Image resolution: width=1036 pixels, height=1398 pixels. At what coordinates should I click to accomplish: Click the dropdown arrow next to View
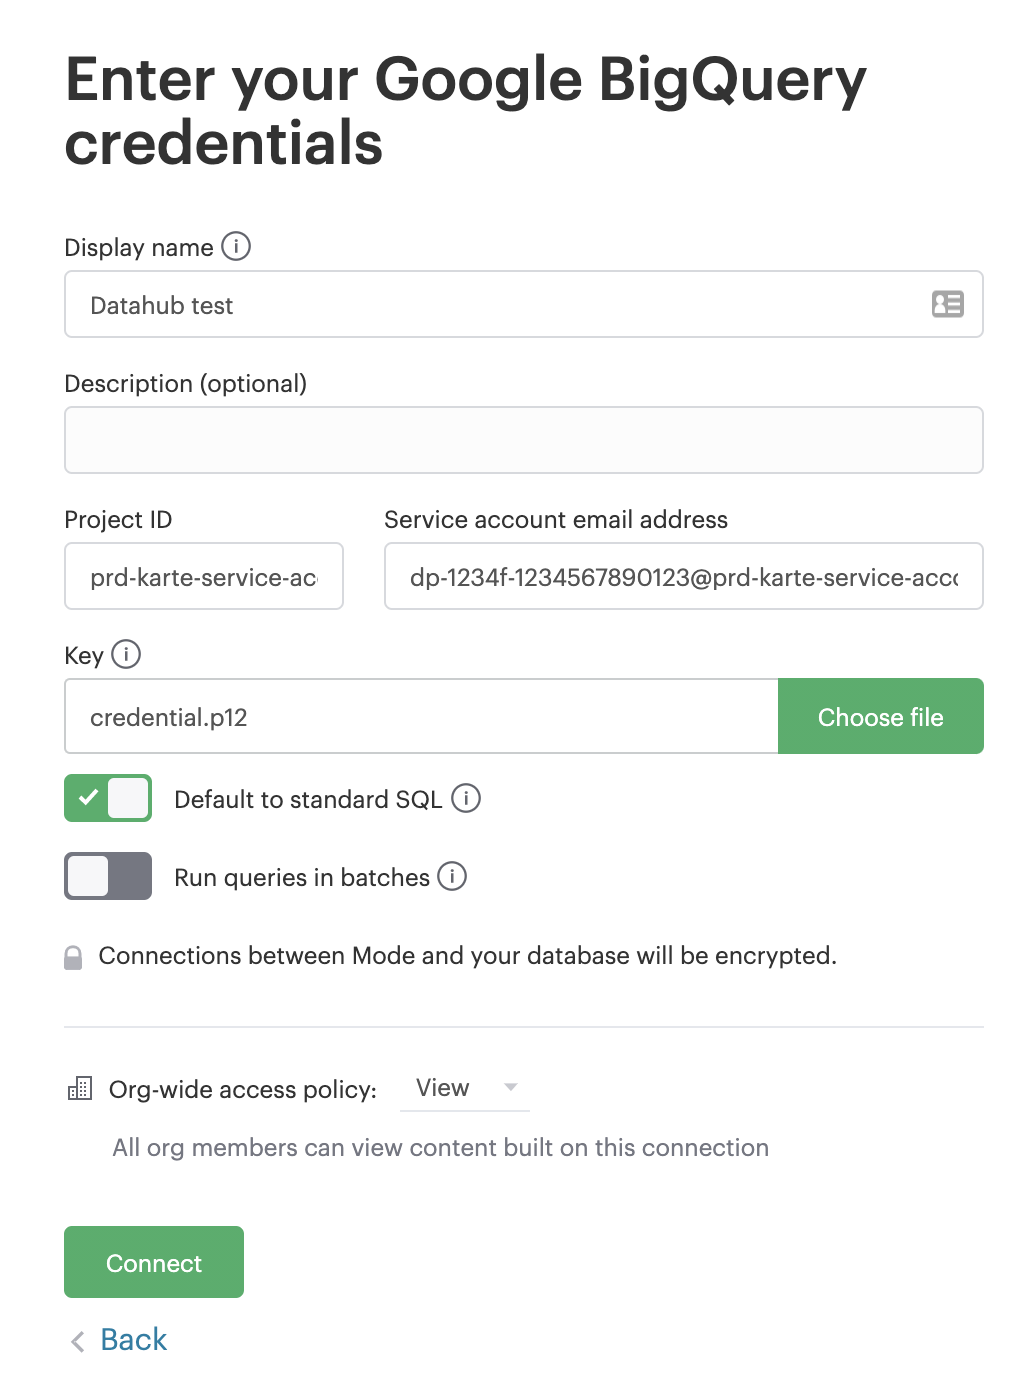(x=511, y=1087)
